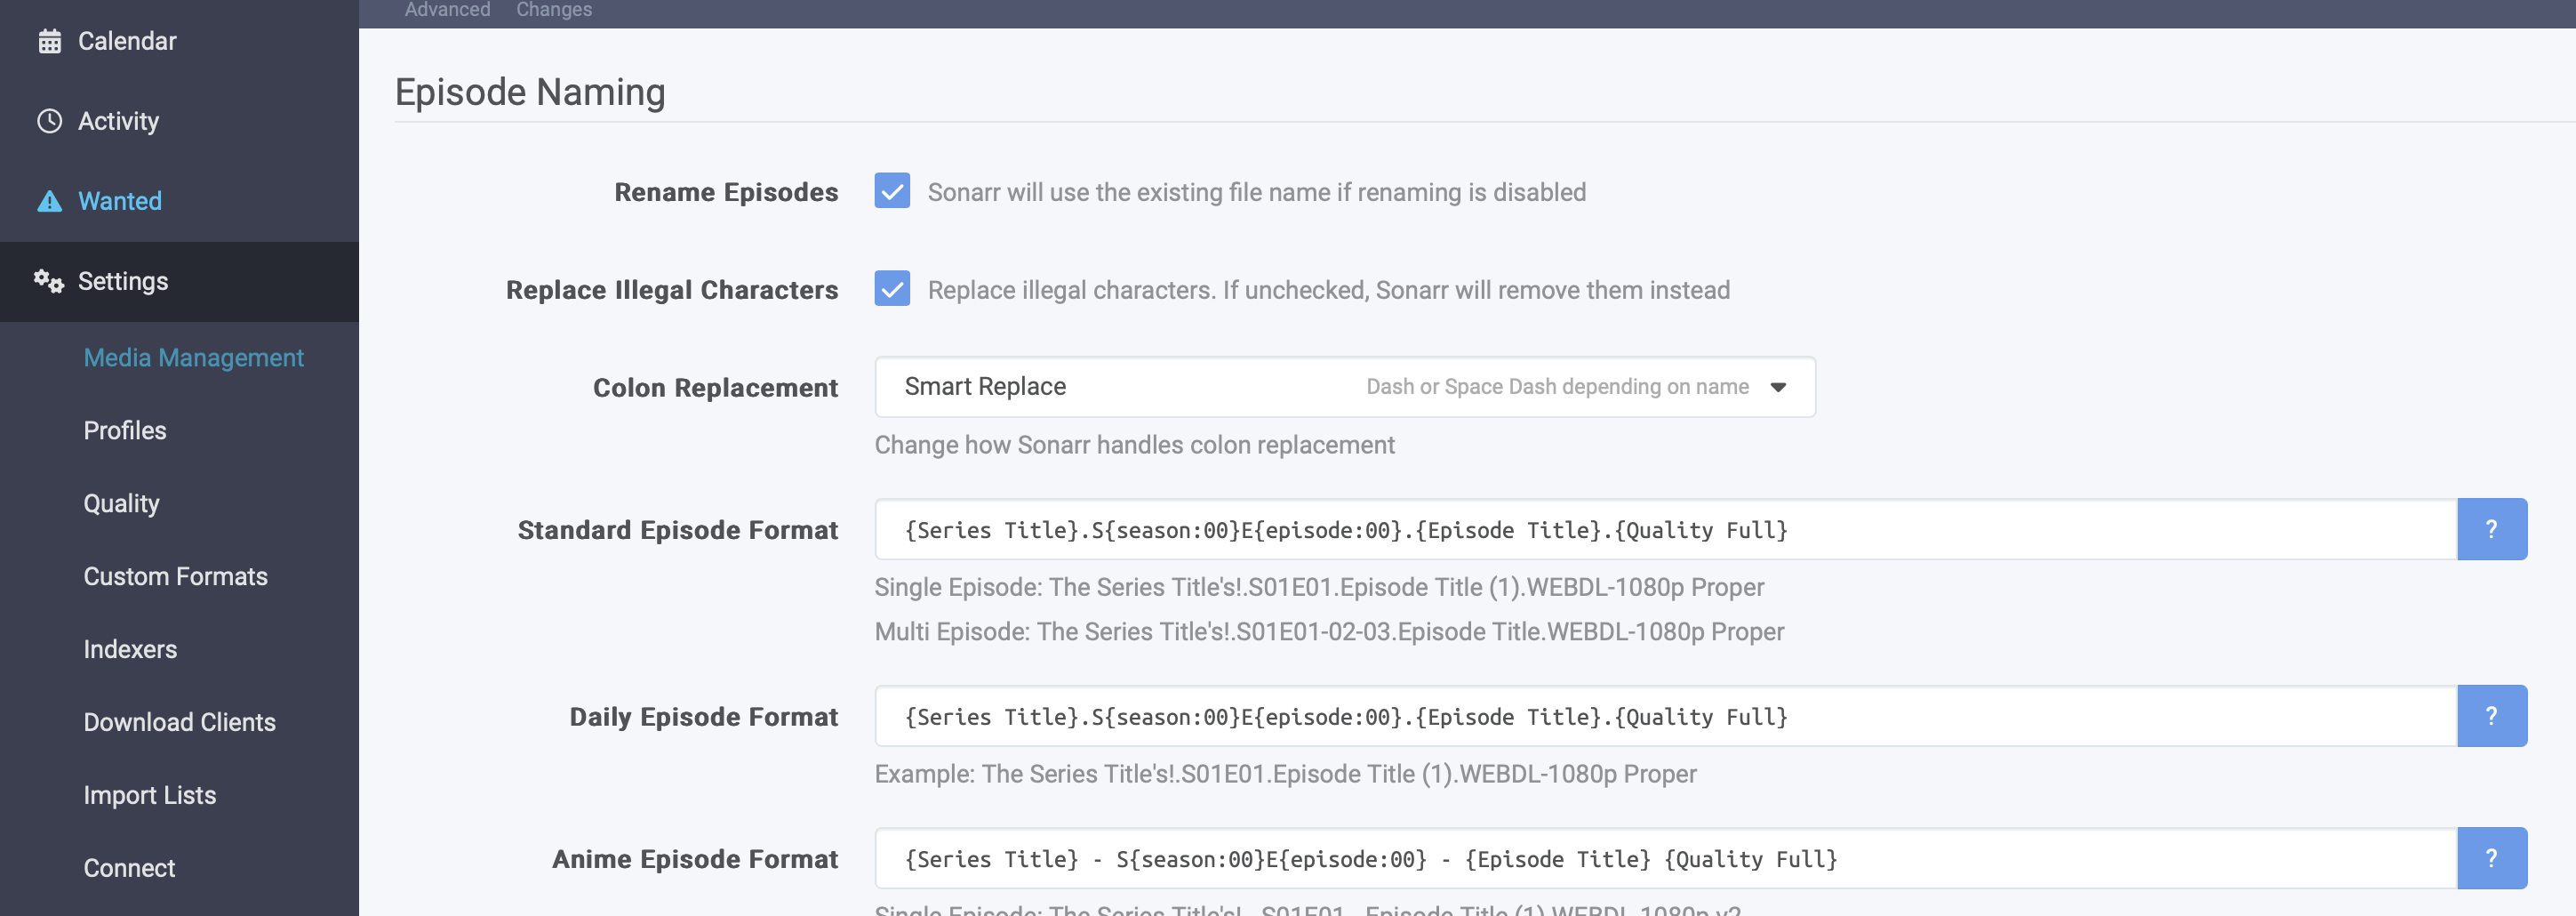This screenshot has height=916, width=2576.
Task: Click the Calendar icon in sidebar
Action: [49, 41]
